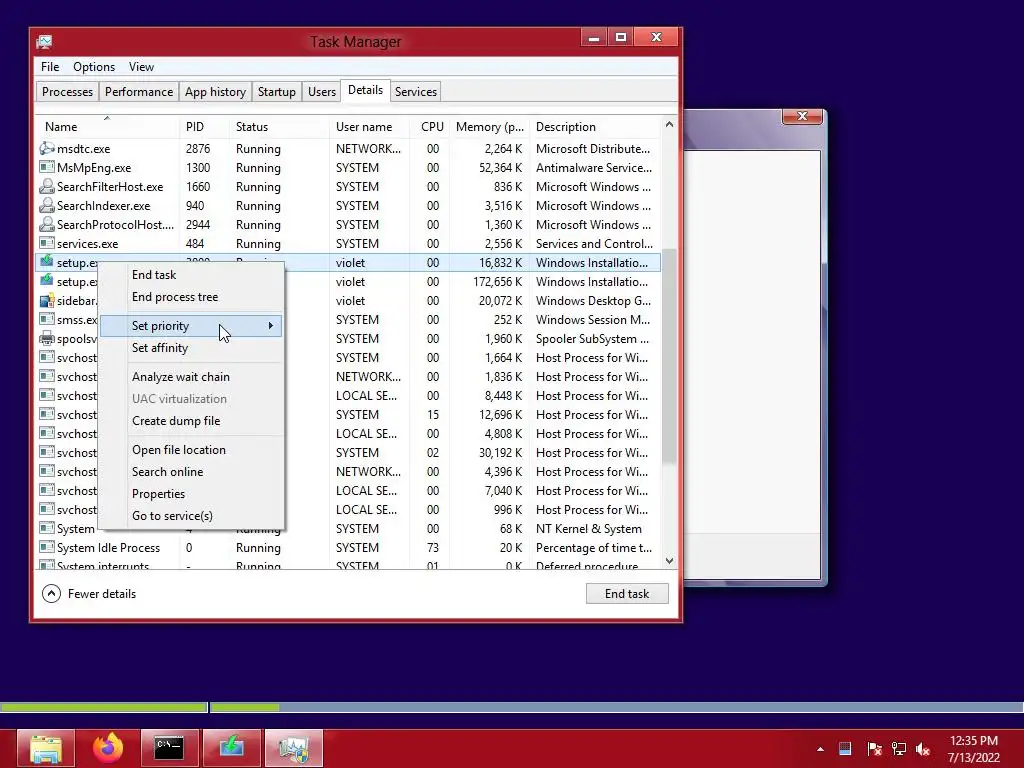Select Set affinity menu entry
Image resolution: width=1024 pixels, height=768 pixels.
(159, 348)
